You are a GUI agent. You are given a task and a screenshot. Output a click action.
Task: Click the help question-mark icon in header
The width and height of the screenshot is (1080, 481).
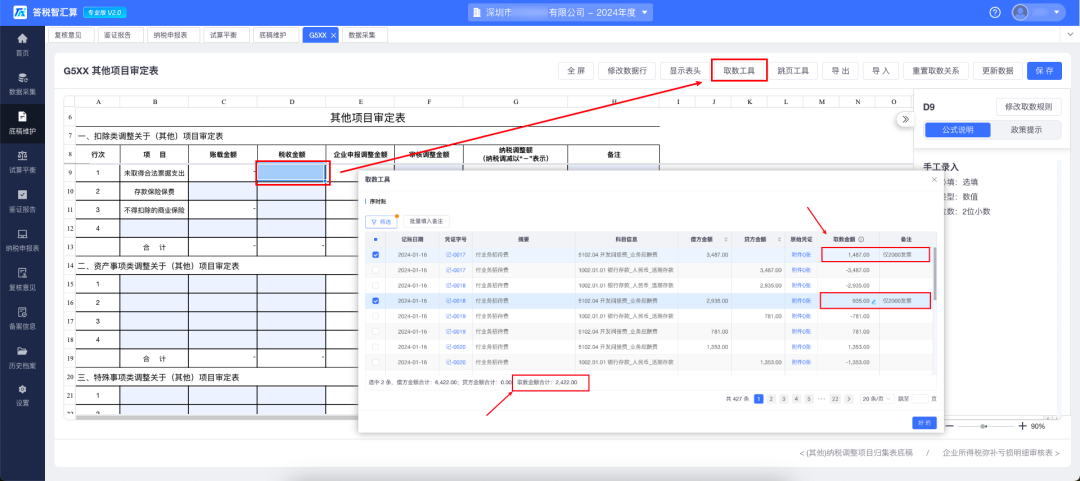point(995,12)
